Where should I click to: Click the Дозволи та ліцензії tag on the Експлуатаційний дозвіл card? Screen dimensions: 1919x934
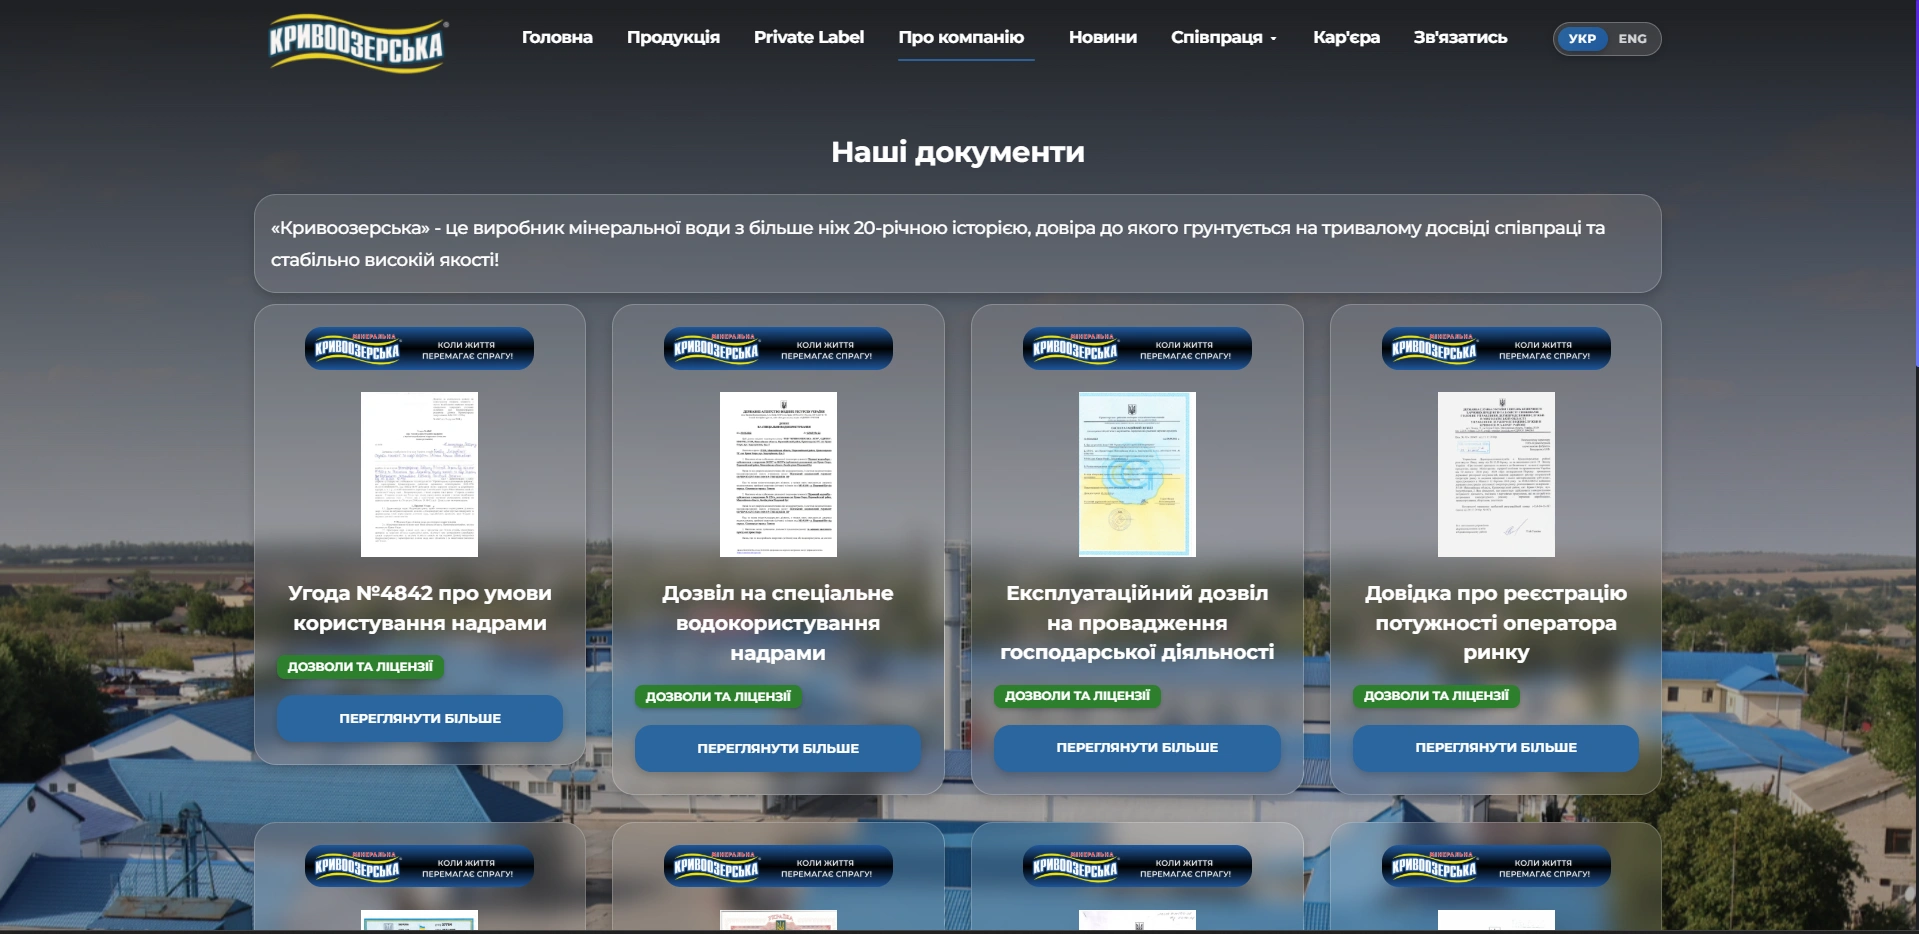(x=1077, y=695)
